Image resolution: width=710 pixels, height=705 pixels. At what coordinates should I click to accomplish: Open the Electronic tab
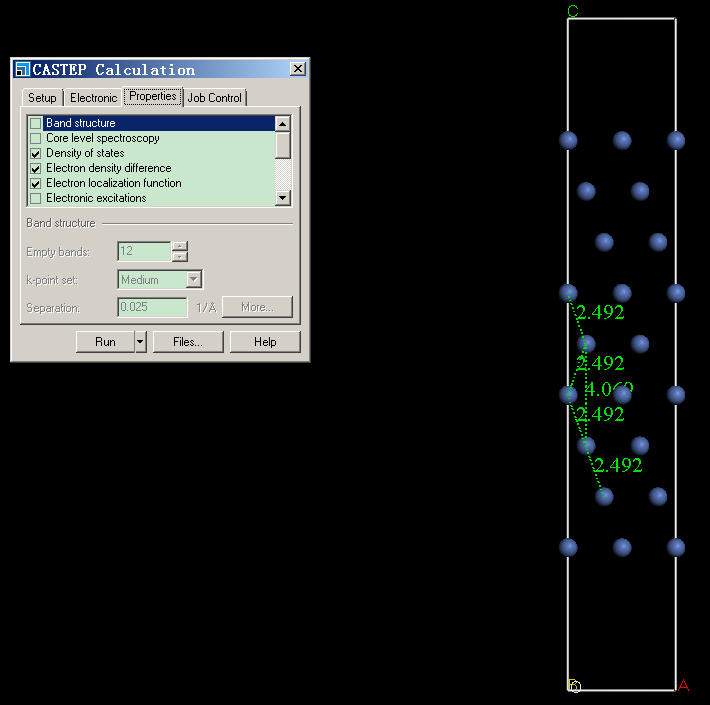point(93,97)
